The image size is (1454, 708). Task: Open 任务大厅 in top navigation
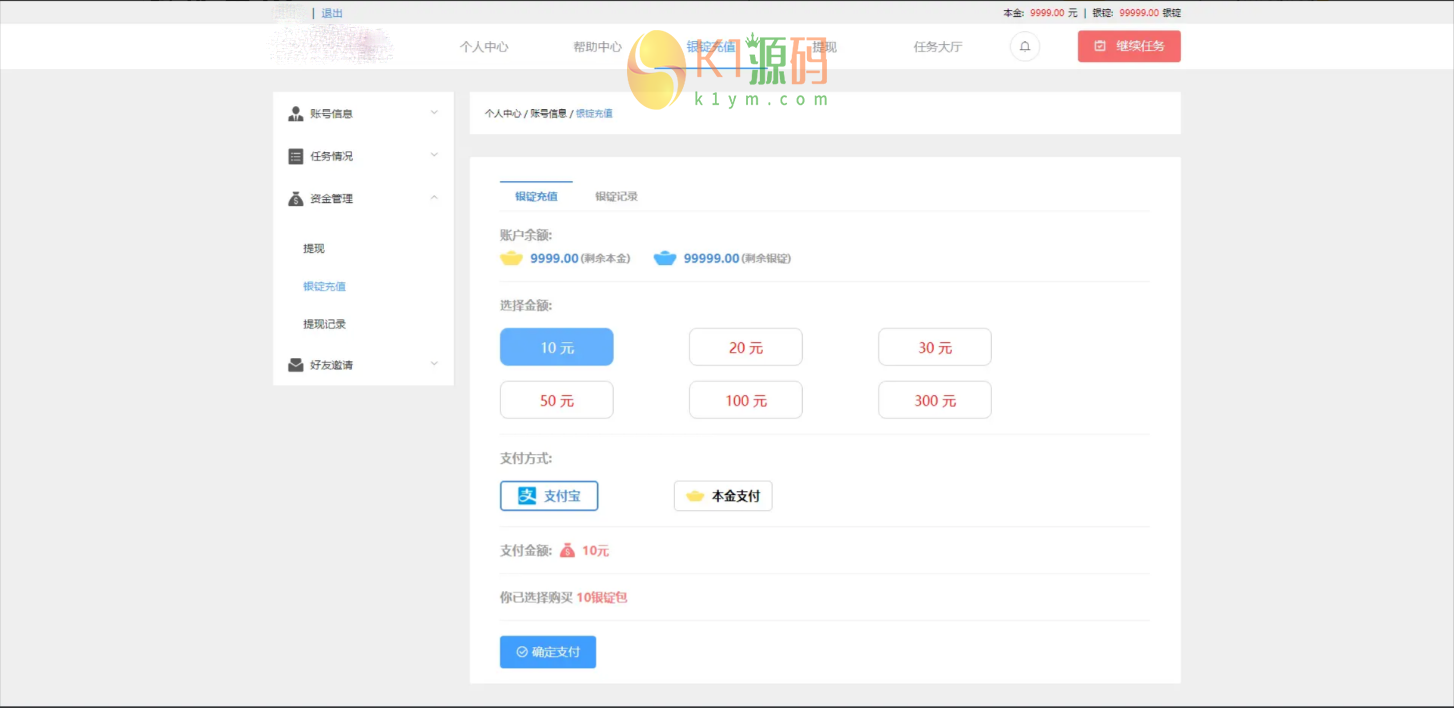coord(937,47)
